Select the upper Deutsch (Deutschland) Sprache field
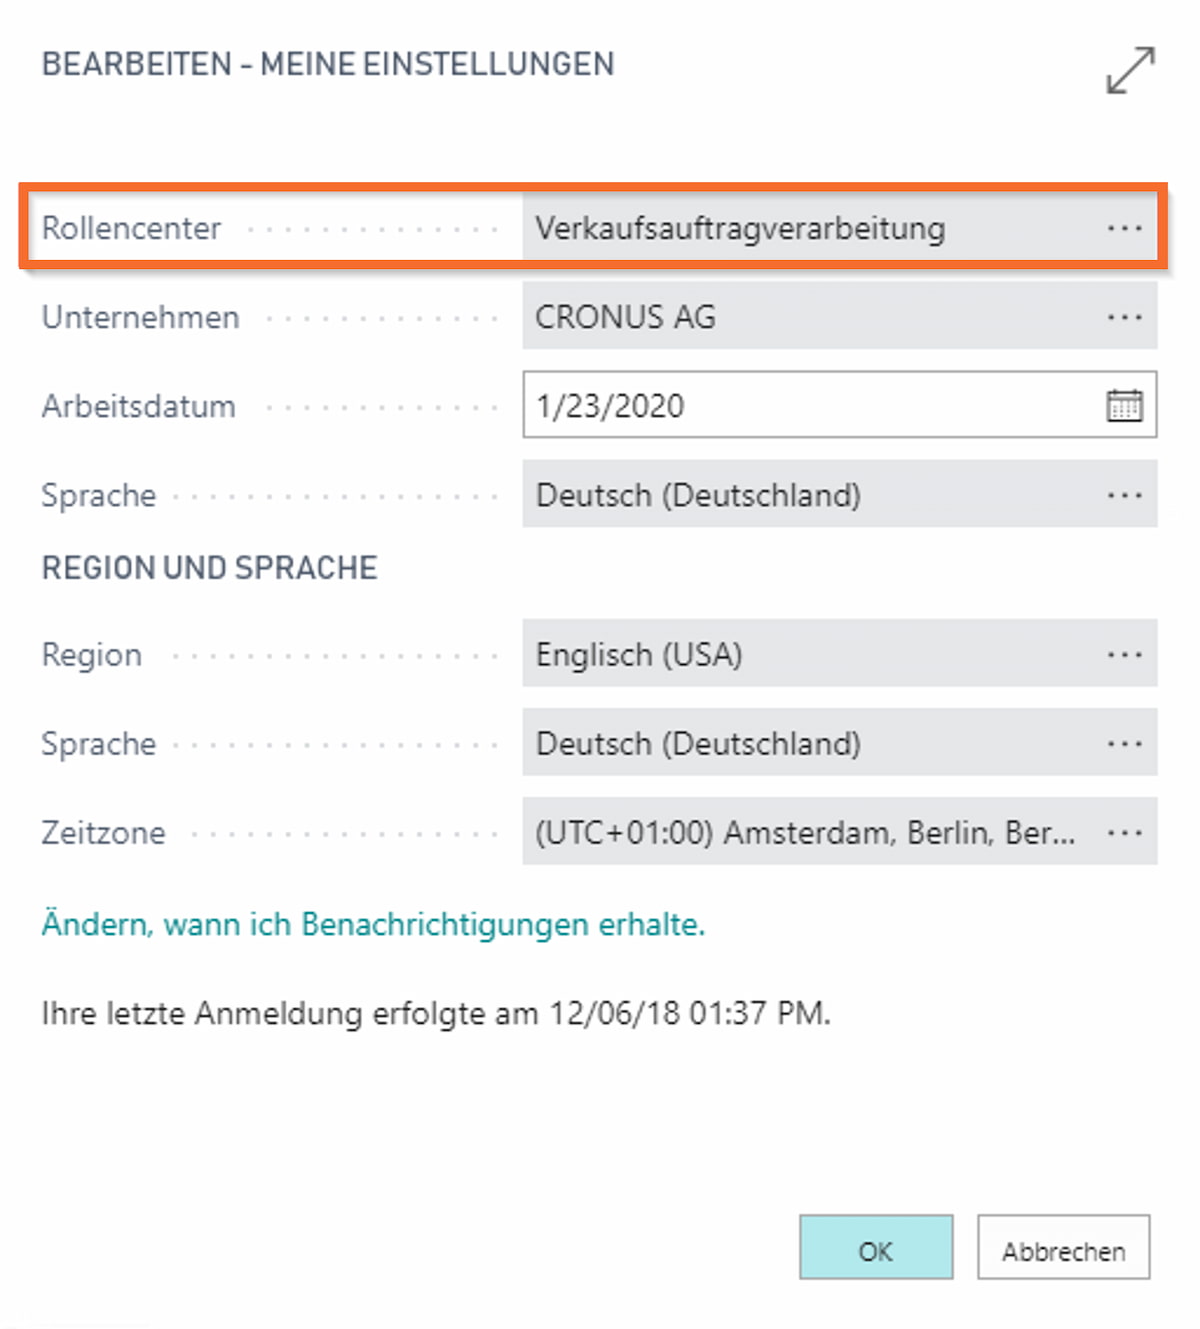Image resolution: width=1200 pixels, height=1329 pixels. point(840,494)
